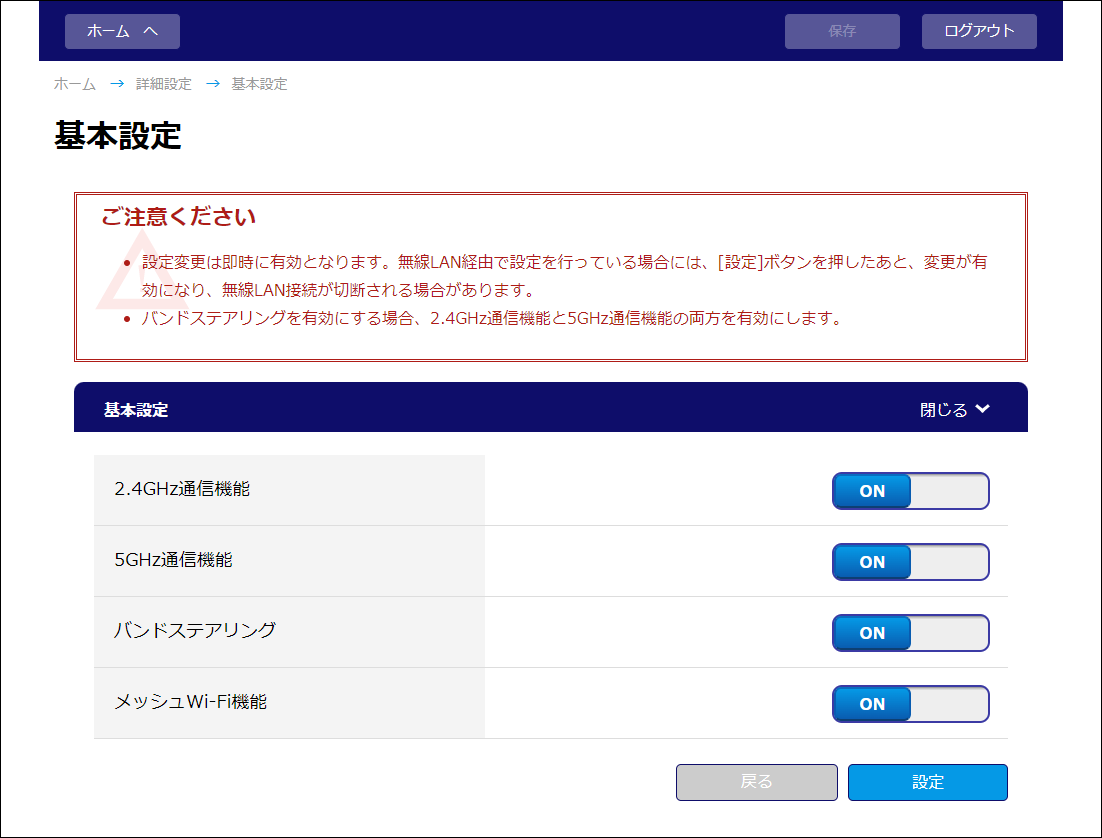Click the 基本設定 section header title
Image resolution: width=1102 pixels, height=838 pixels.
136,410
